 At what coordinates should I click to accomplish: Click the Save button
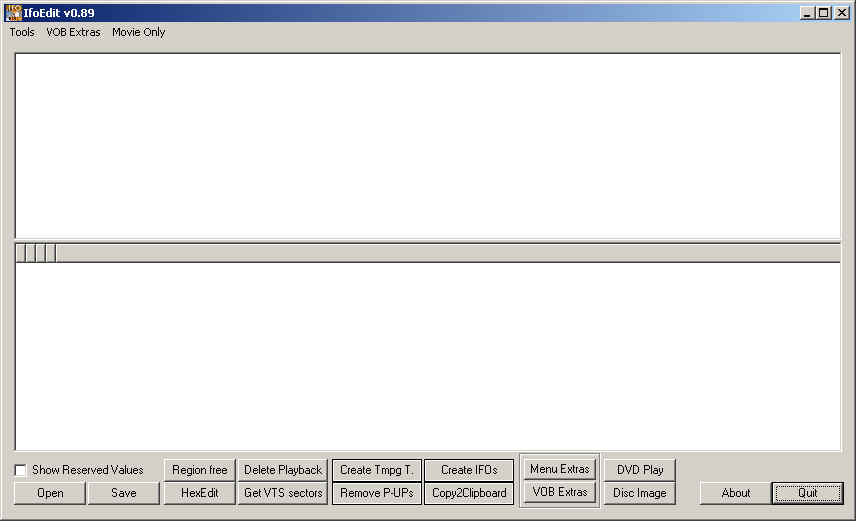click(123, 493)
